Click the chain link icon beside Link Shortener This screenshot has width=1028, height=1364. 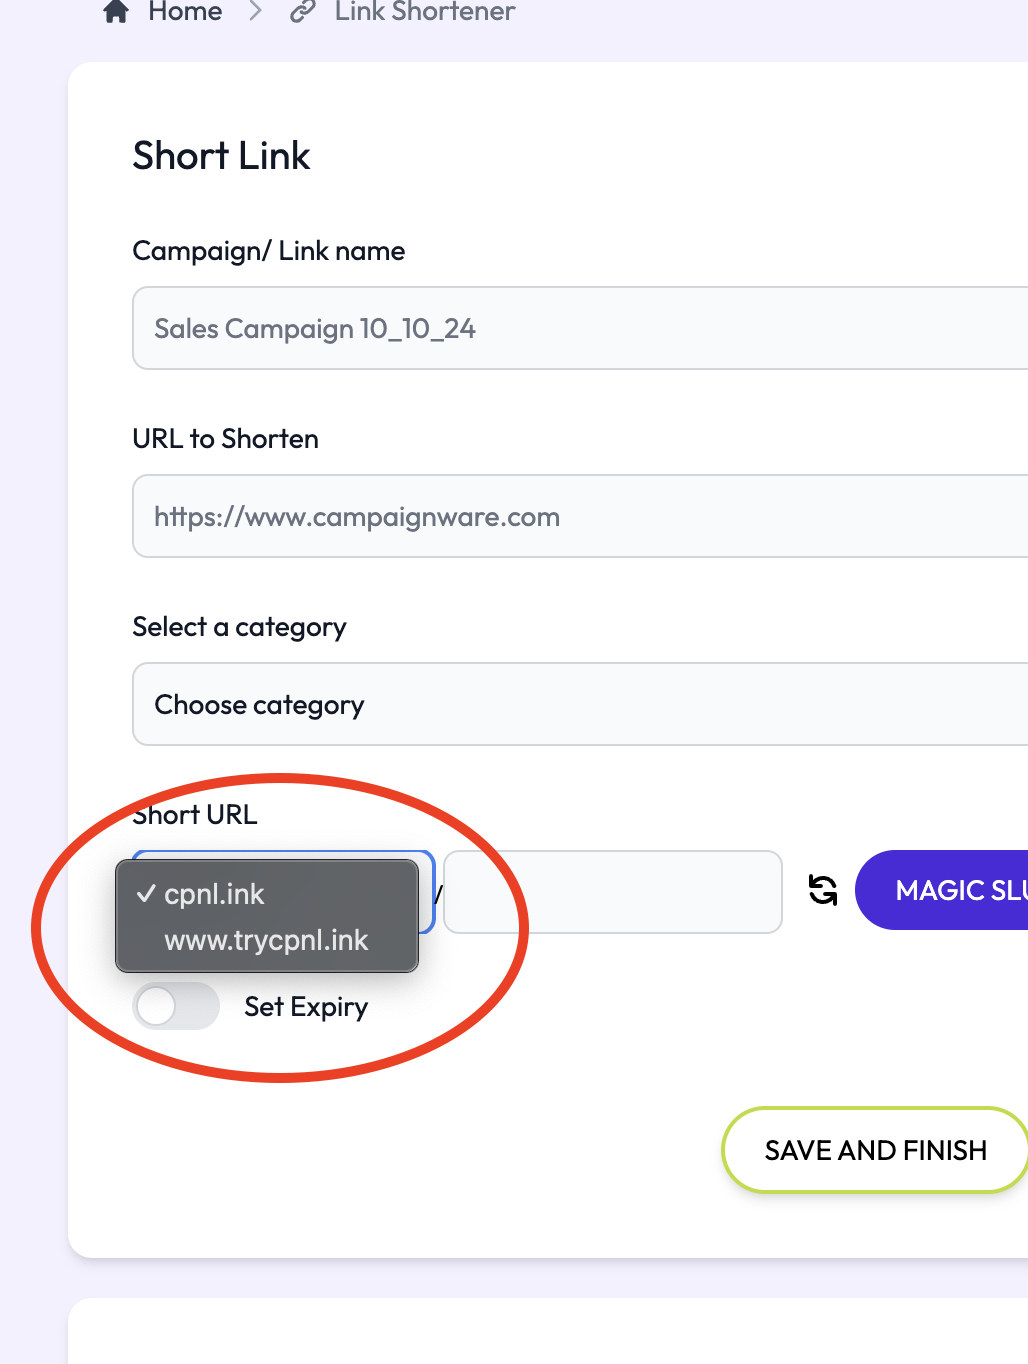tap(302, 12)
